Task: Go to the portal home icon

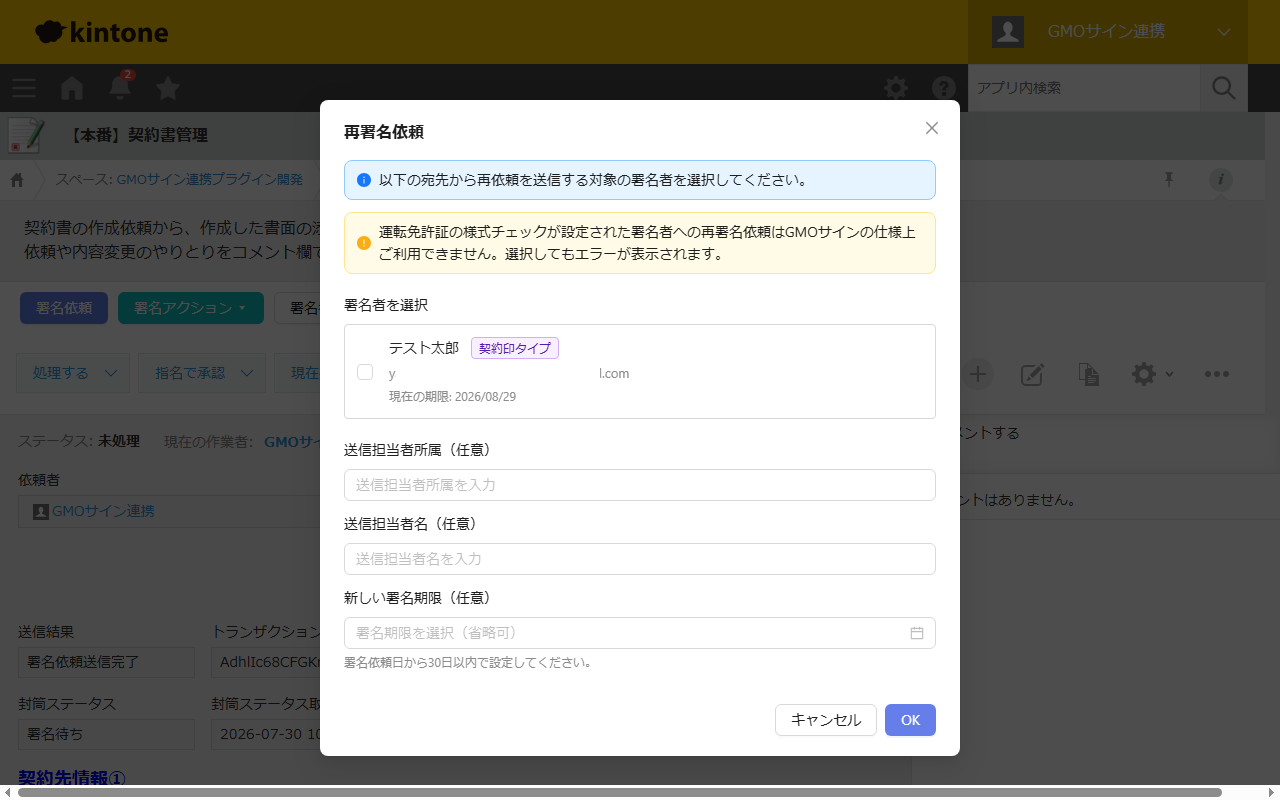Action: tap(72, 88)
